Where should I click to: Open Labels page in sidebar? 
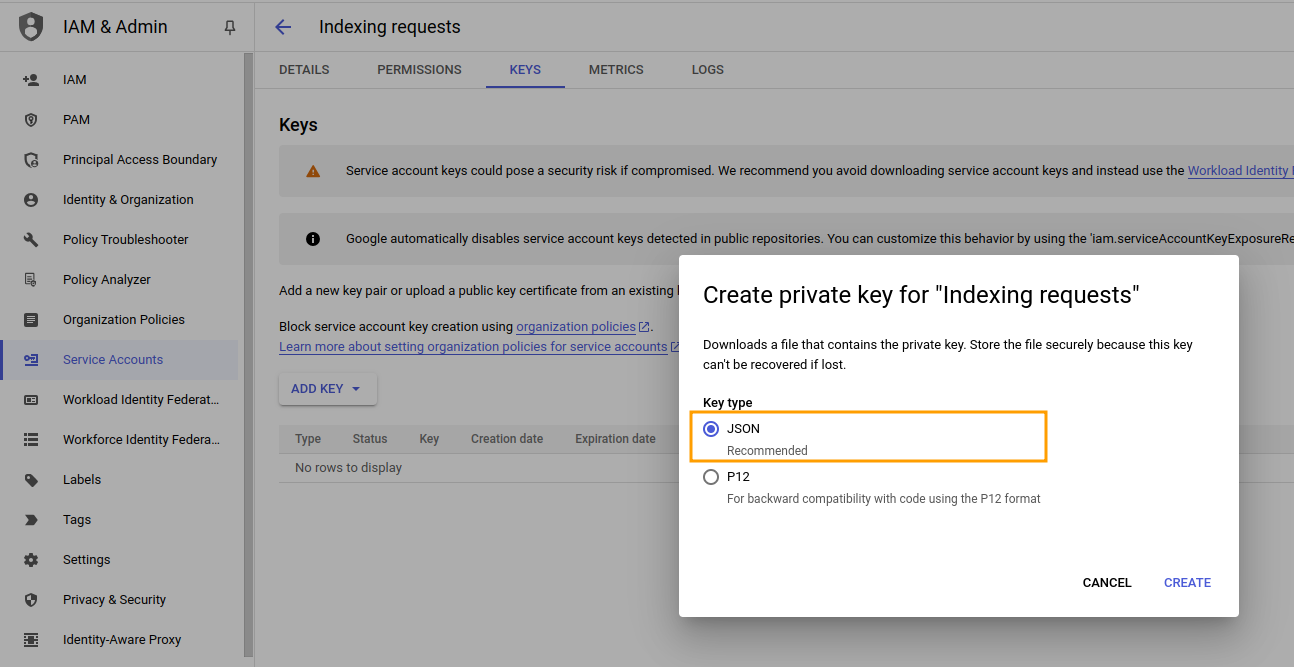tap(119, 479)
